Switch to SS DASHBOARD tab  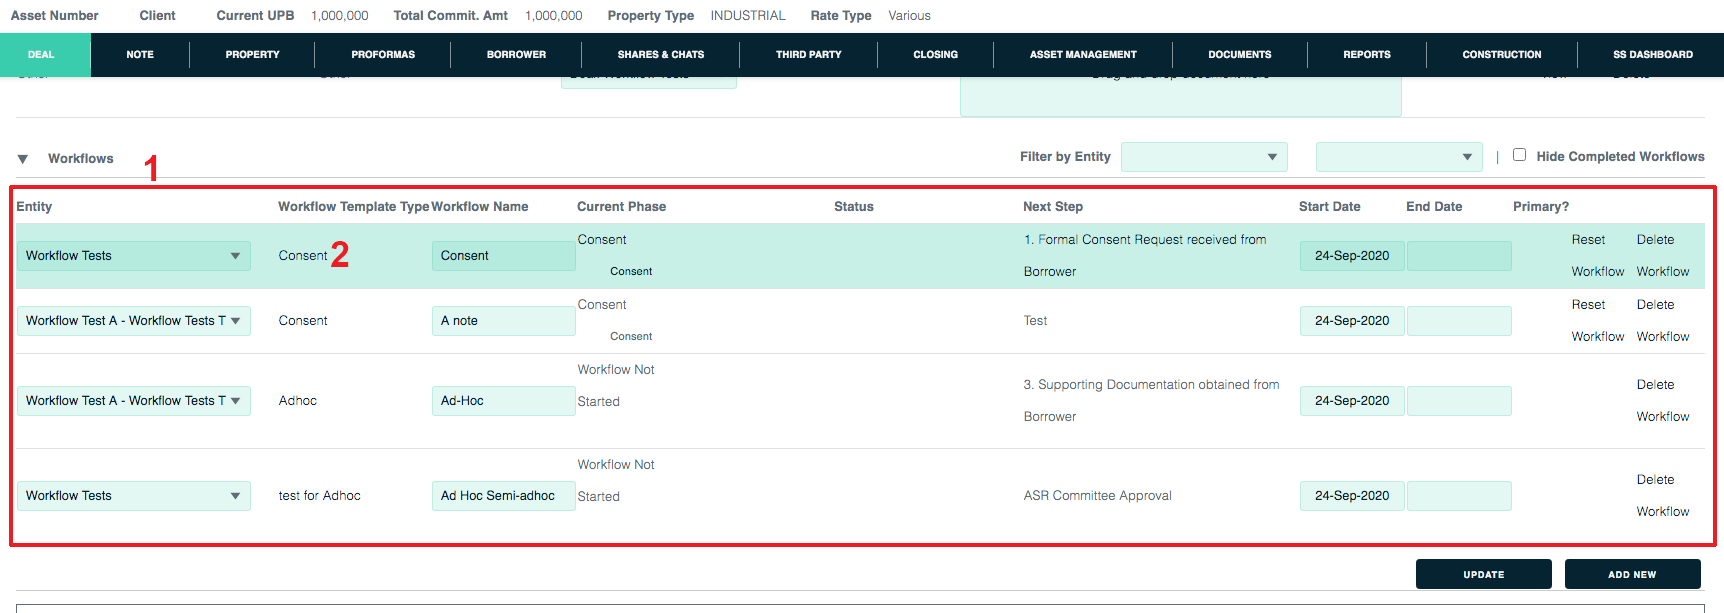pyautogui.click(x=1652, y=55)
